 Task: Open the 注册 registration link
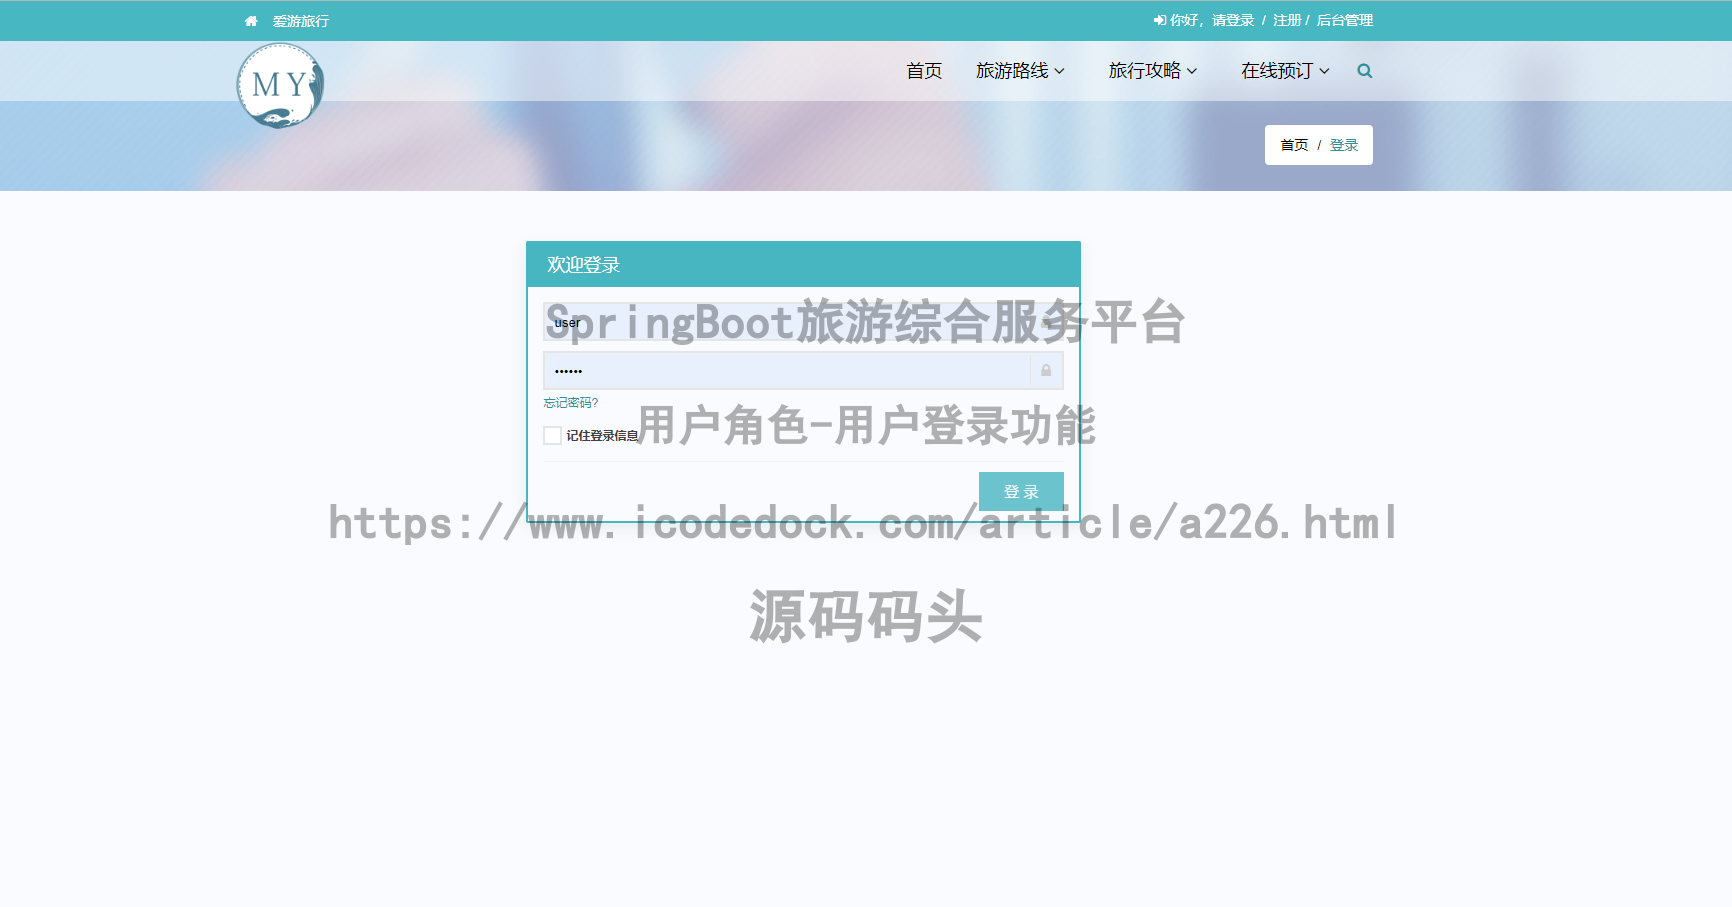[1285, 20]
